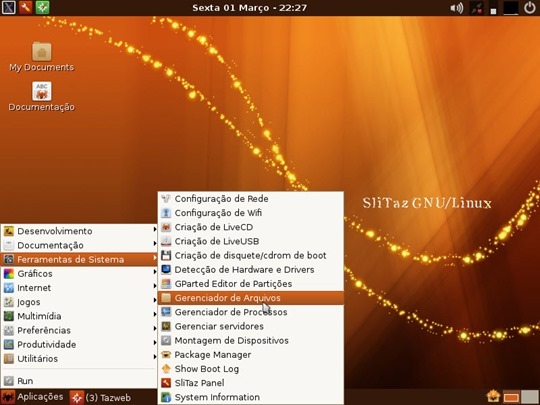Click the Run menu gear icon
540x405 pixels.
pyautogui.click(x=9, y=381)
